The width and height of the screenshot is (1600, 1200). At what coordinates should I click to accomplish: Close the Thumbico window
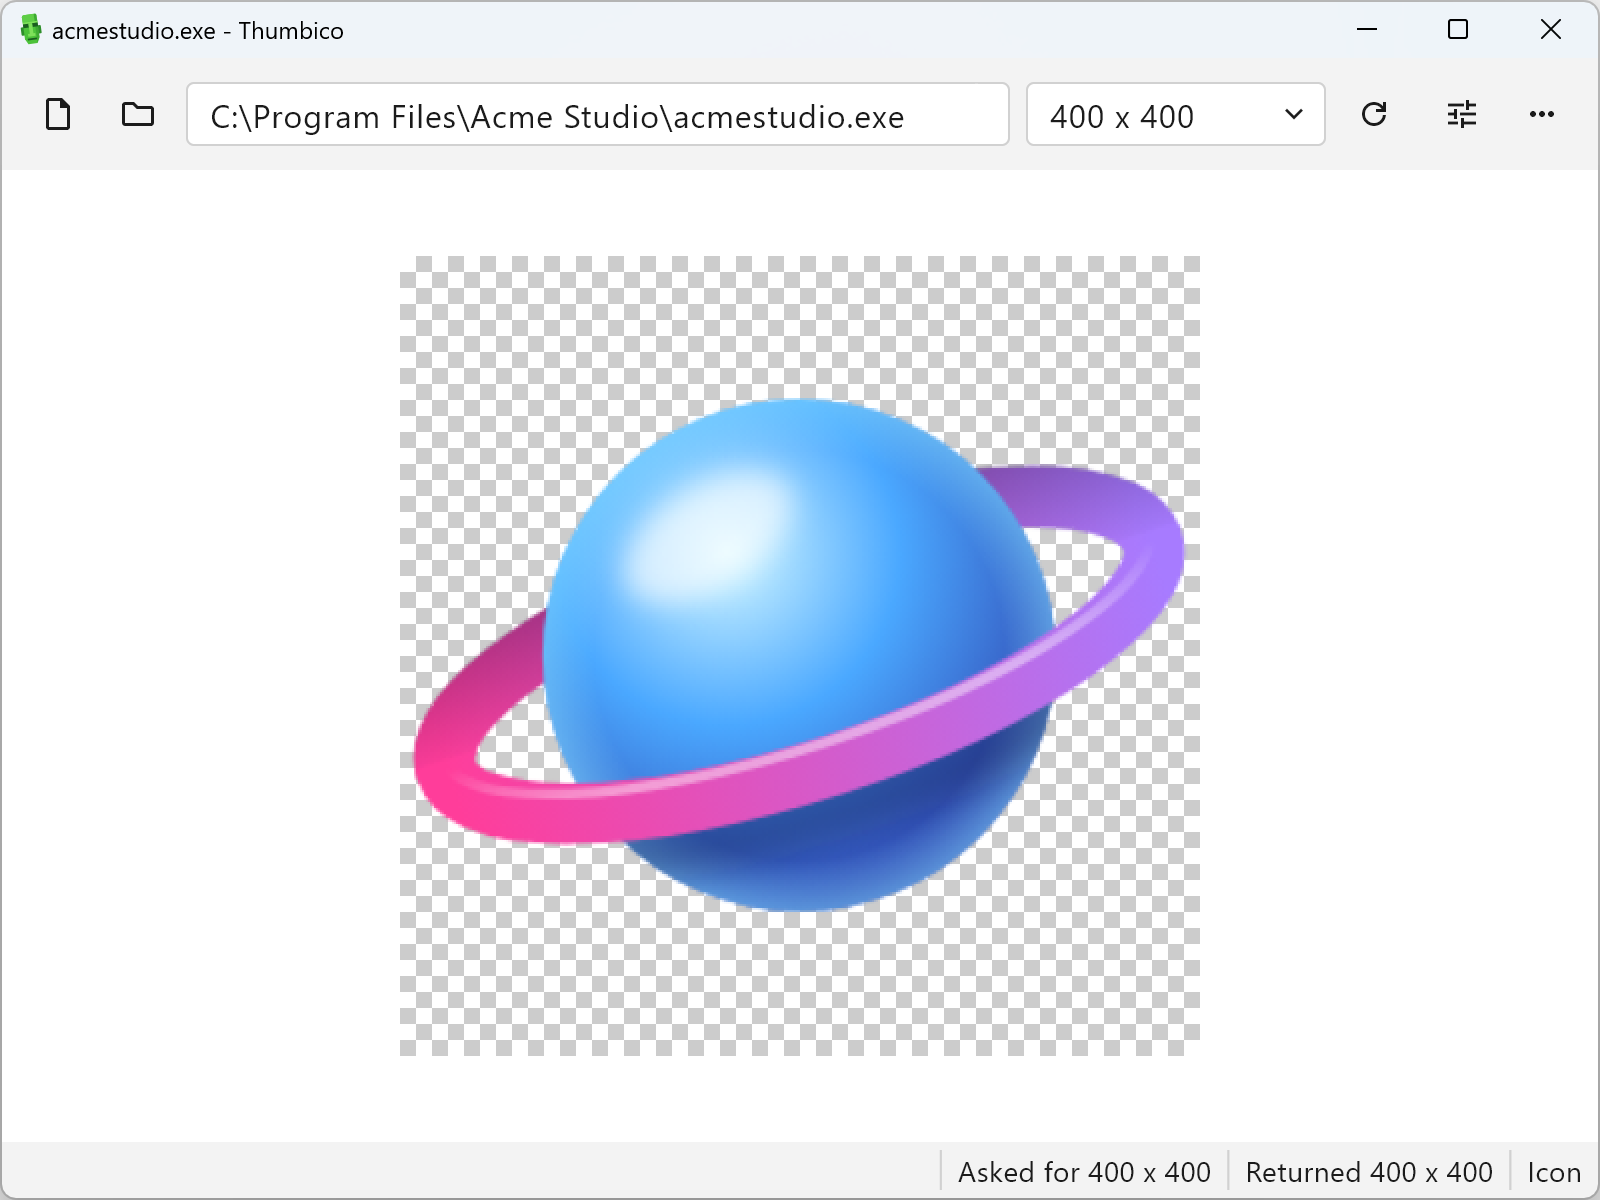pyautogui.click(x=1551, y=30)
